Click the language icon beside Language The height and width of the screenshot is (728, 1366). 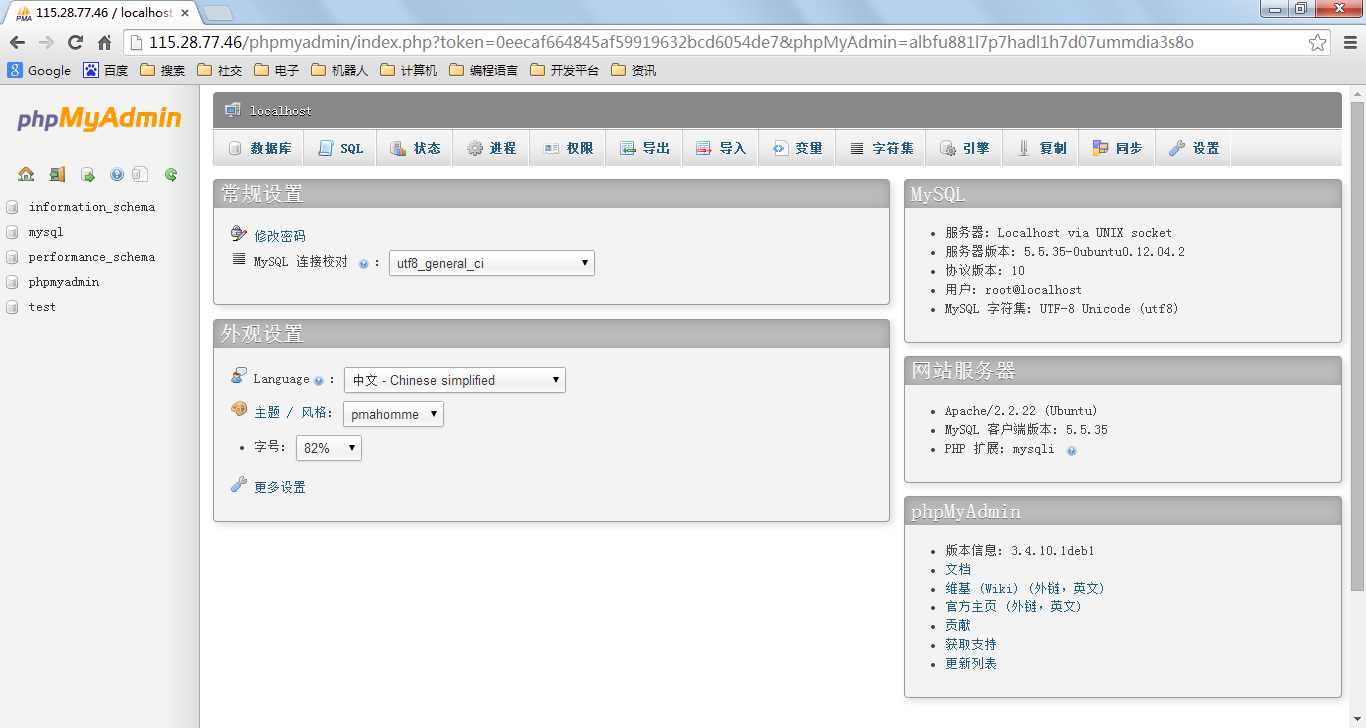coord(238,376)
